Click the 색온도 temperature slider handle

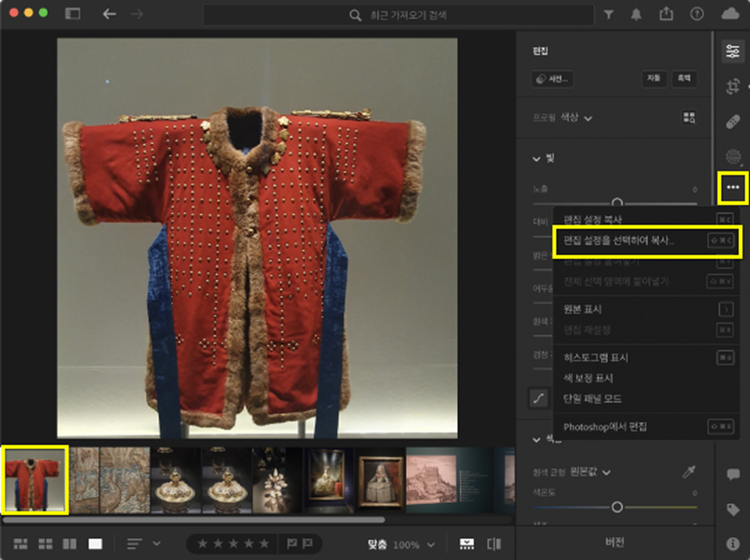pyautogui.click(x=617, y=507)
